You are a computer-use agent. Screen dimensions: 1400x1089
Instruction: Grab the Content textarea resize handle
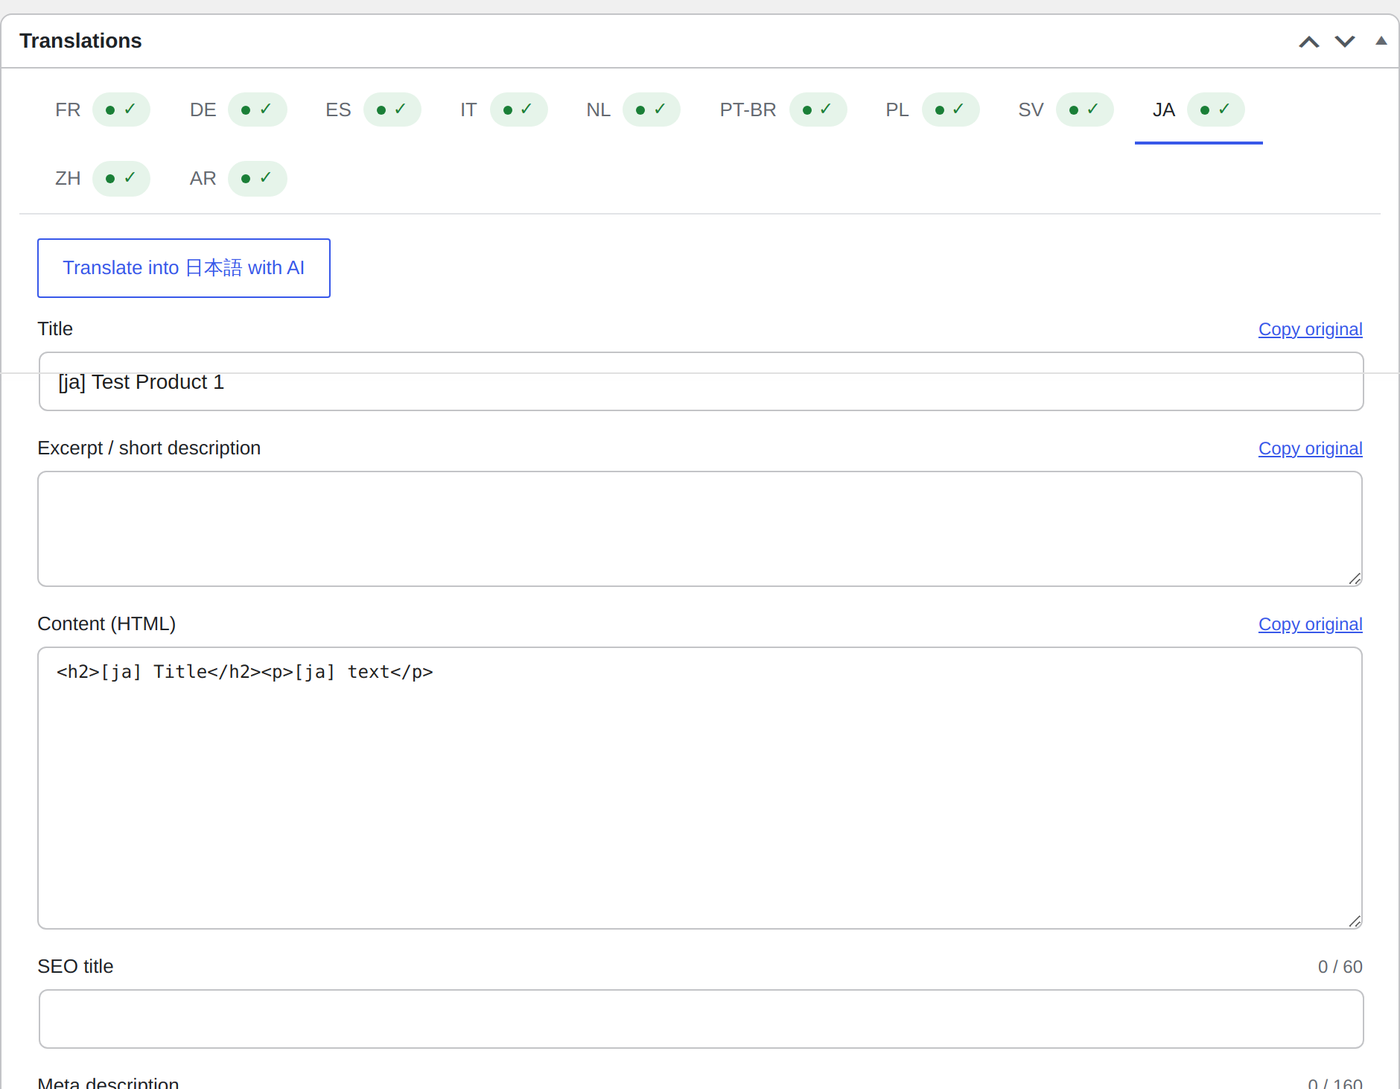click(1354, 920)
